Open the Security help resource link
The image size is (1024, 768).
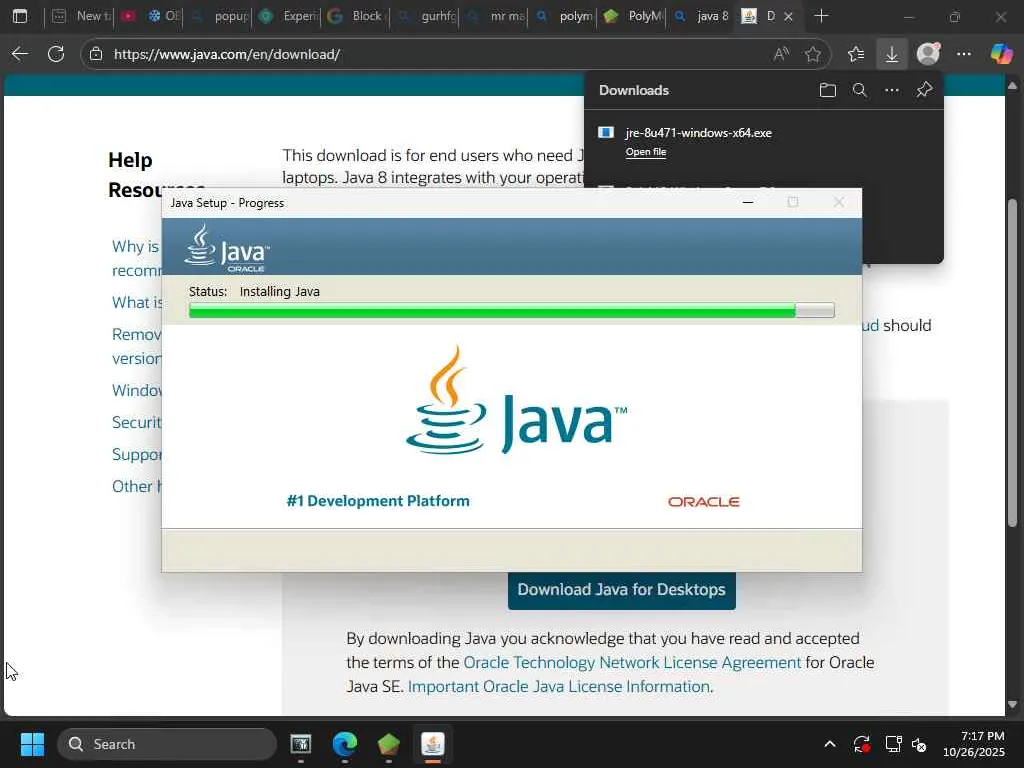(x=136, y=423)
